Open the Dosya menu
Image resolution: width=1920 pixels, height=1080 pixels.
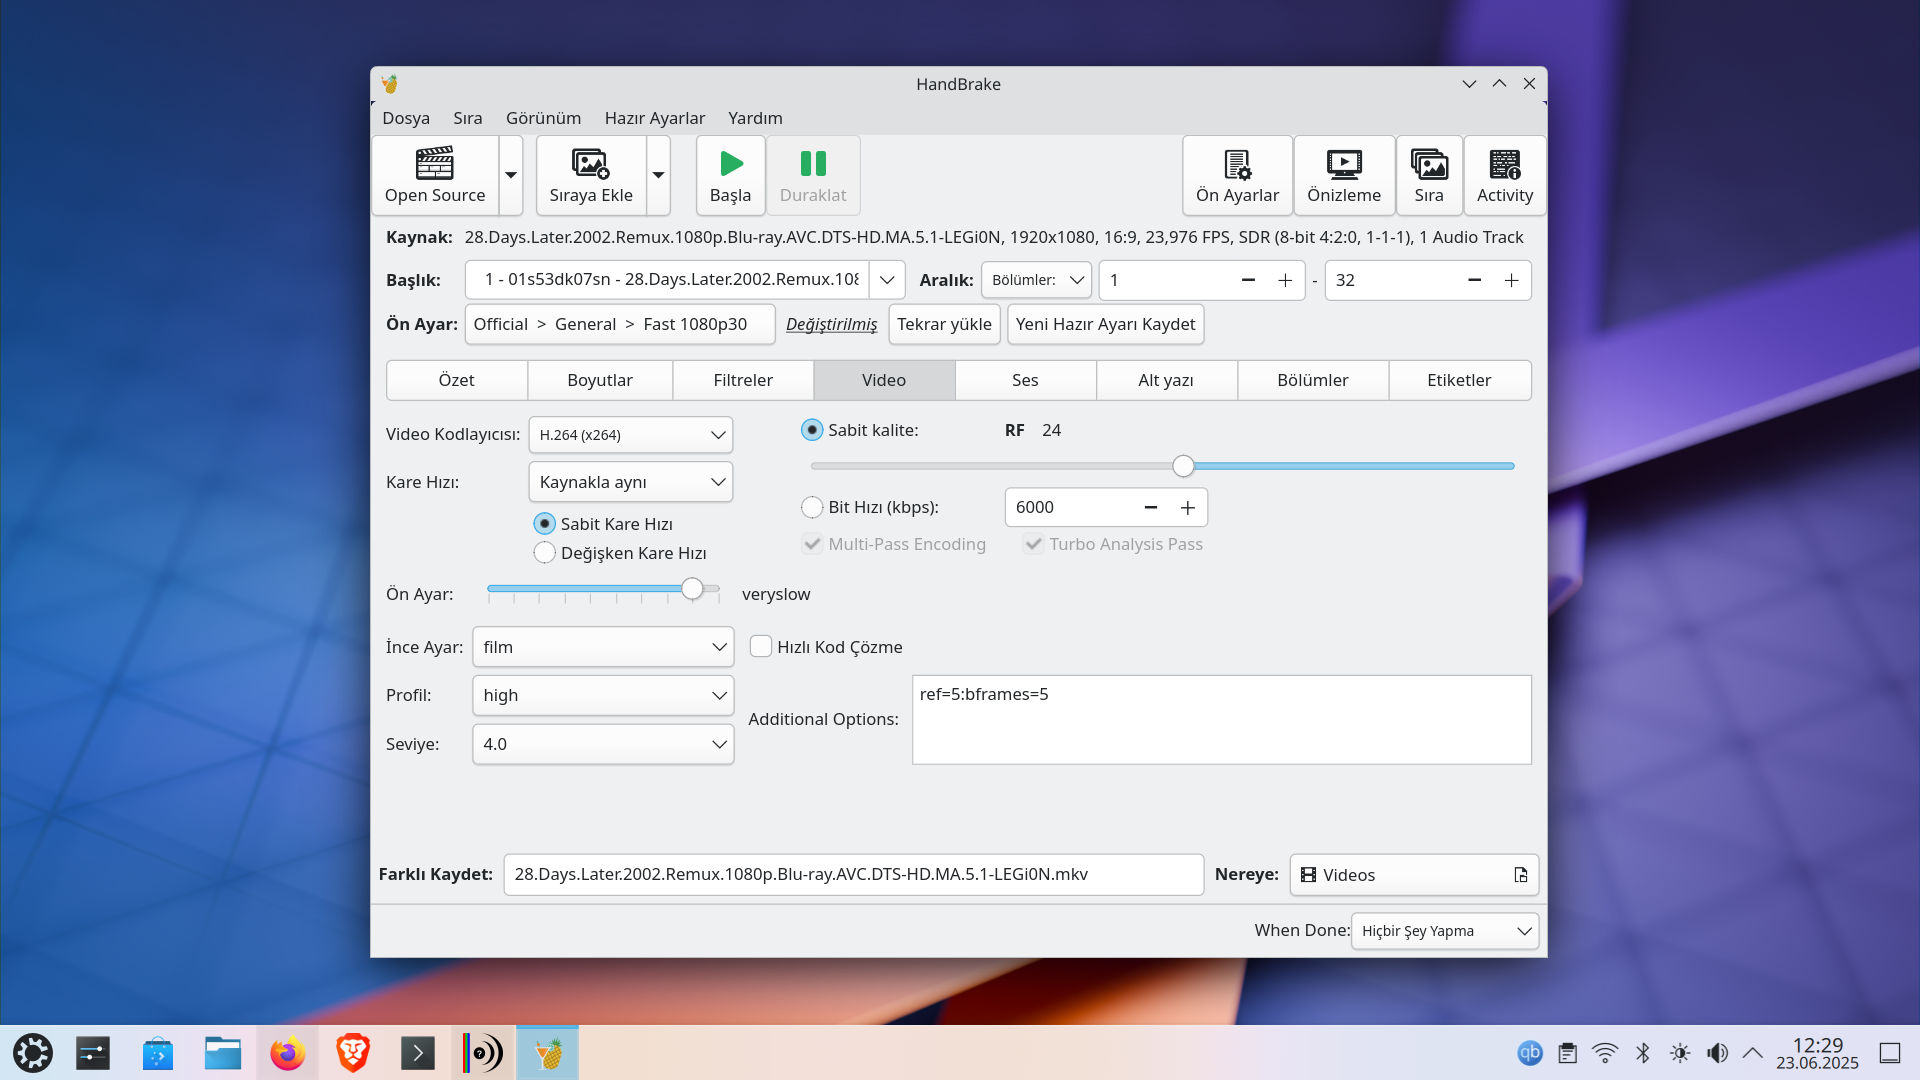point(406,118)
